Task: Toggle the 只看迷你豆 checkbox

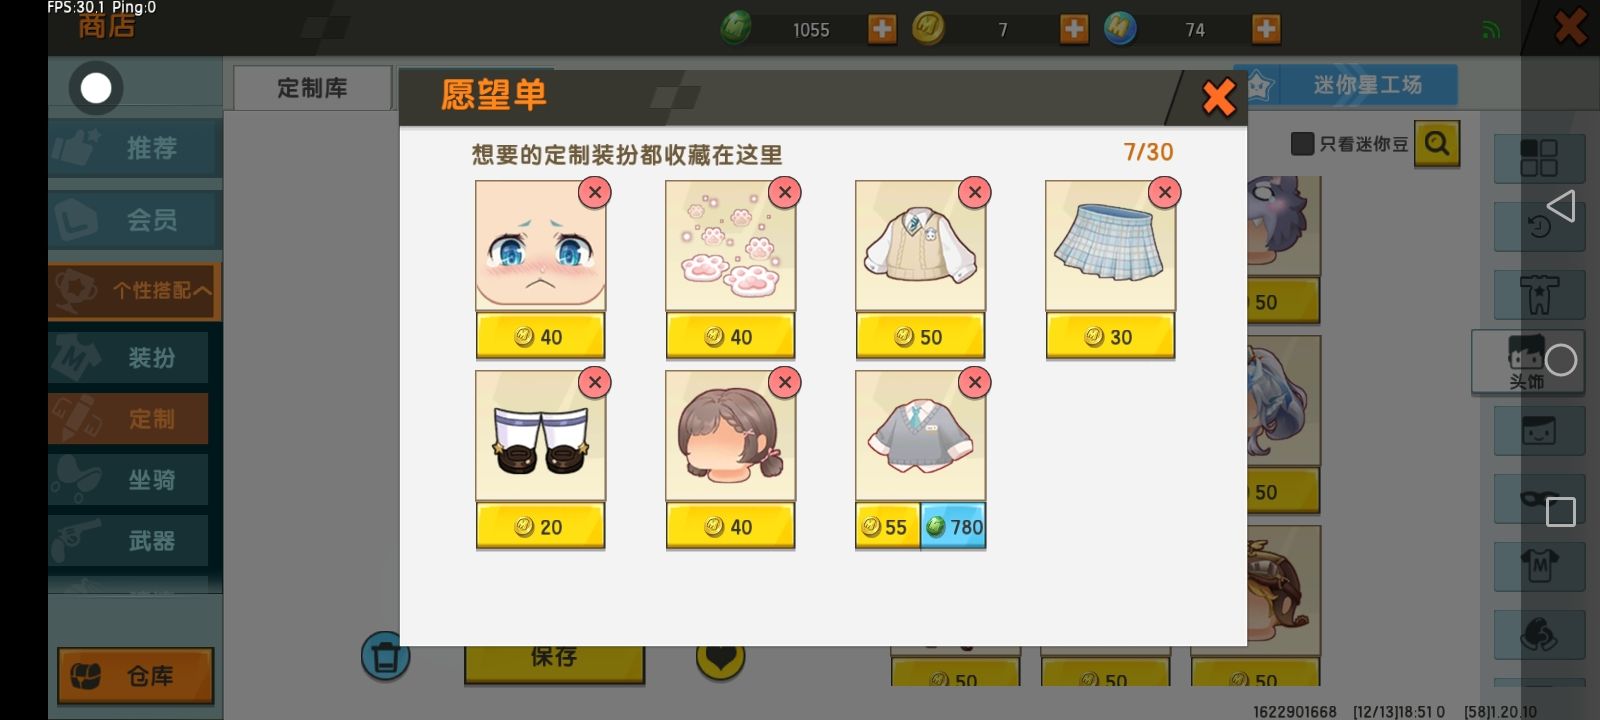Action: coord(1302,144)
